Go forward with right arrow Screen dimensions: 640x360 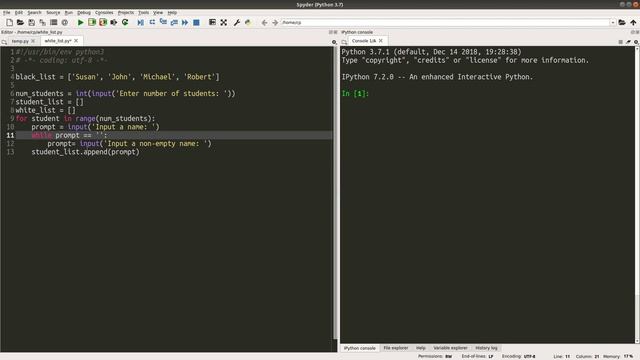[x=275, y=22]
